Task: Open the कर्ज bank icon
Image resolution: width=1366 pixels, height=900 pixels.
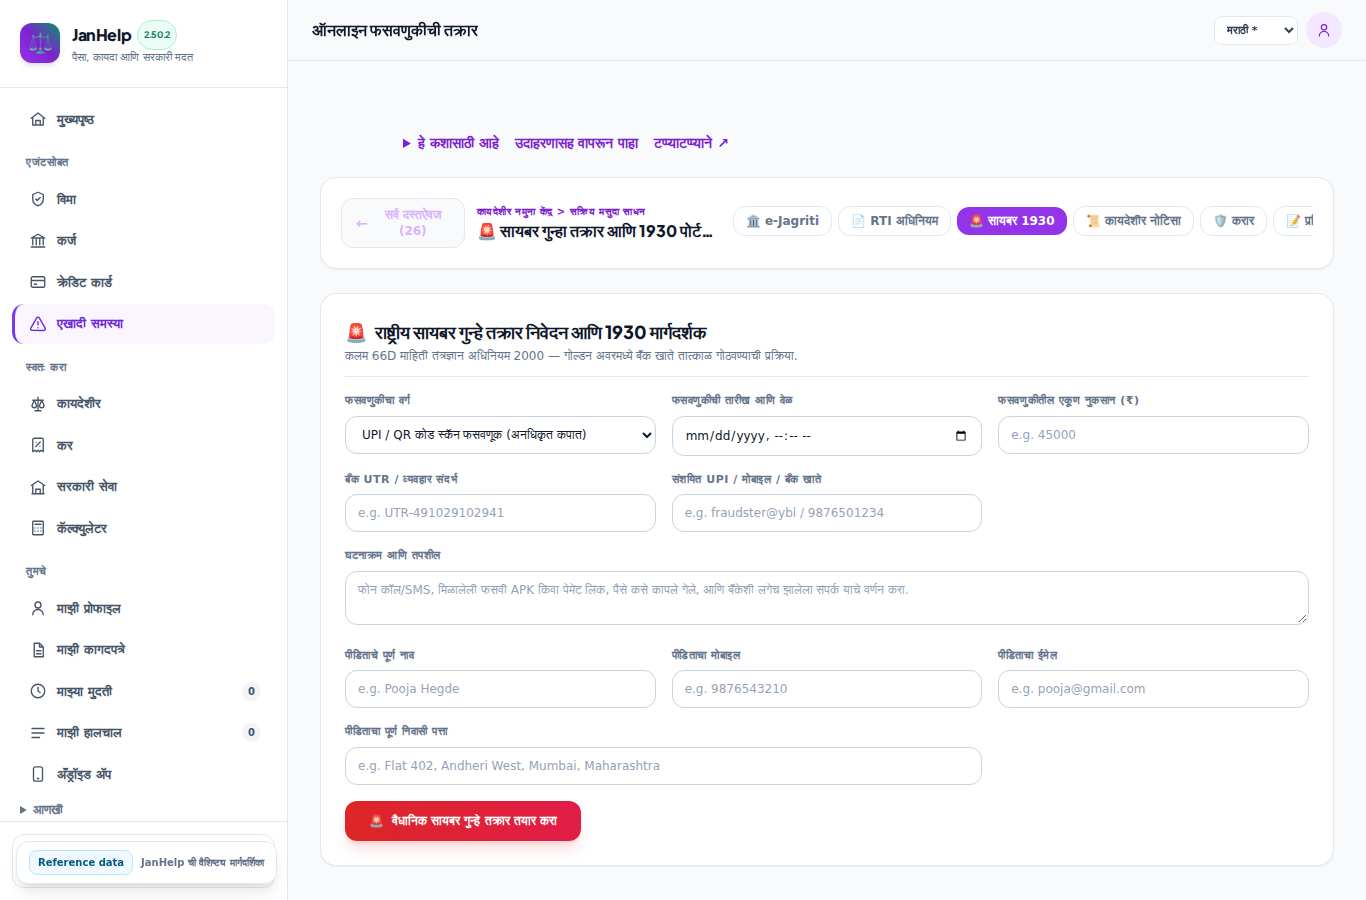Action: click(38, 241)
